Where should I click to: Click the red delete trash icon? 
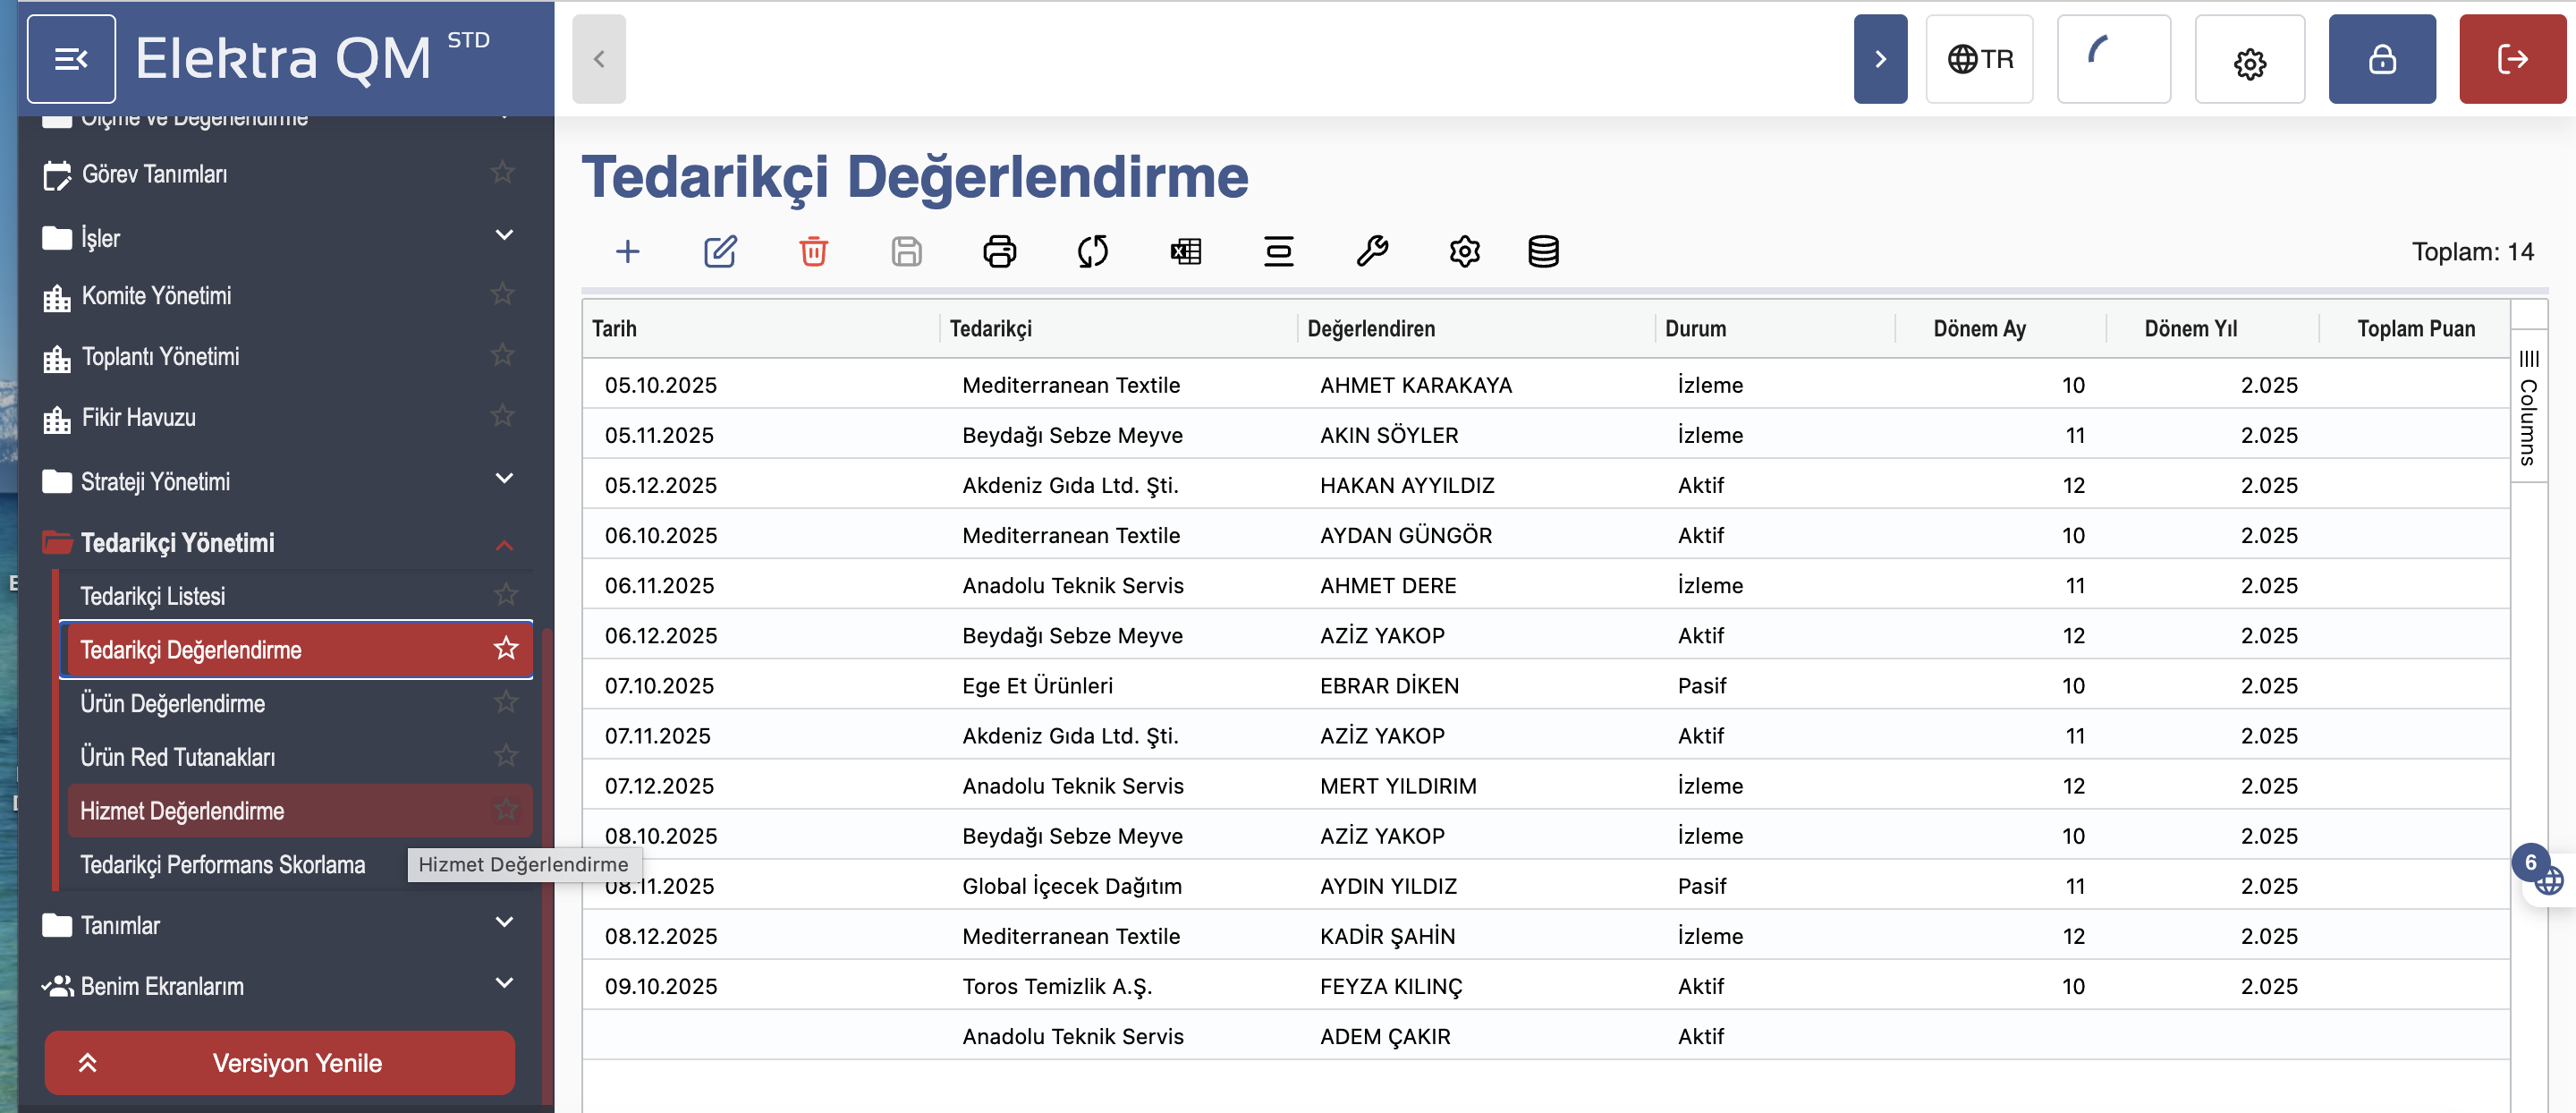click(x=813, y=251)
